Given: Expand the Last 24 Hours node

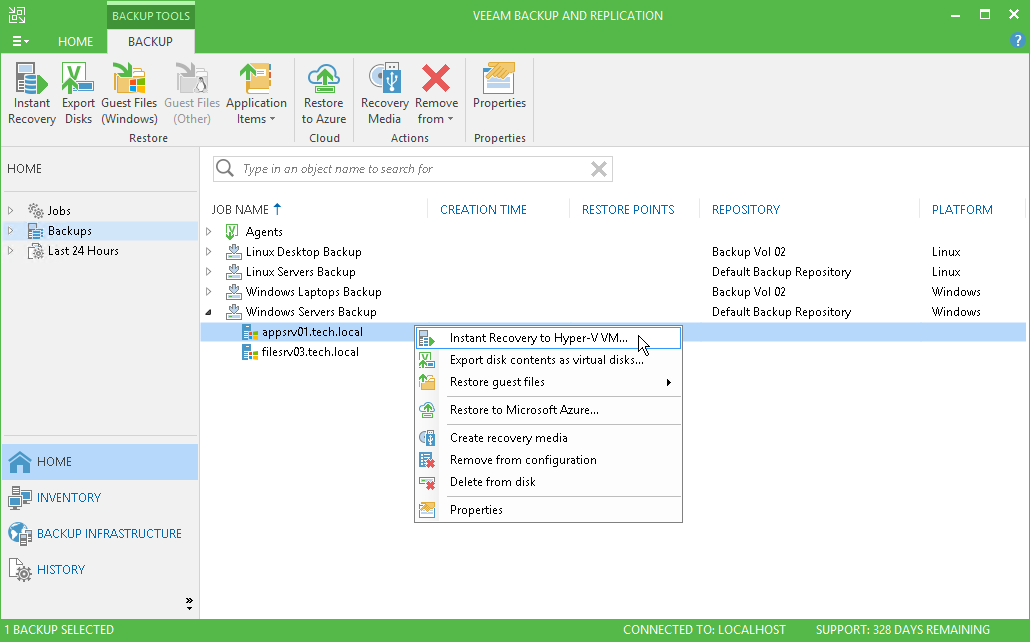Looking at the screenshot, I should [11, 250].
